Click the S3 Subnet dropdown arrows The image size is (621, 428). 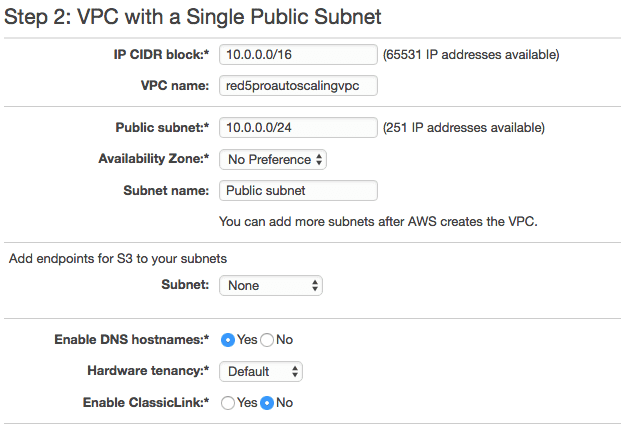(315, 285)
